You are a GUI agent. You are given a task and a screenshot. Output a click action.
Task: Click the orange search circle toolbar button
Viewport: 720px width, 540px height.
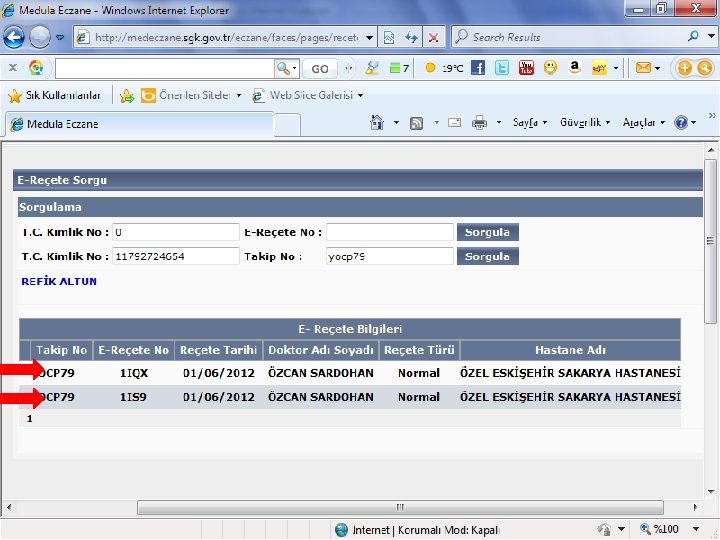pos(704,68)
